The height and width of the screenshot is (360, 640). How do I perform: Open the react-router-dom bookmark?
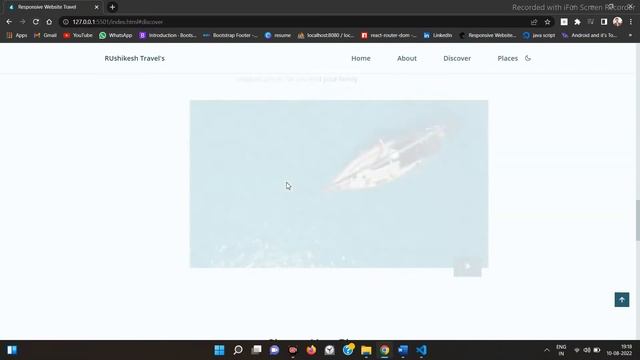coord(389,36)
